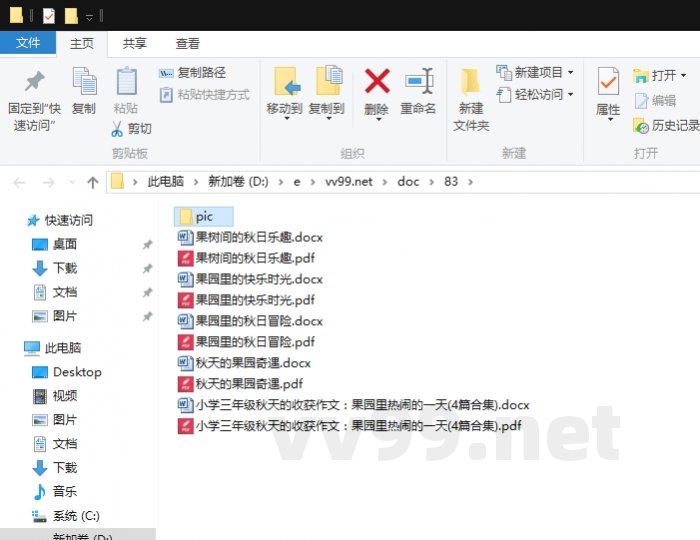Open Desktop under 此电脑
Image resolution: width=700 pixels, height=540 pixels.
coord(67,372)
